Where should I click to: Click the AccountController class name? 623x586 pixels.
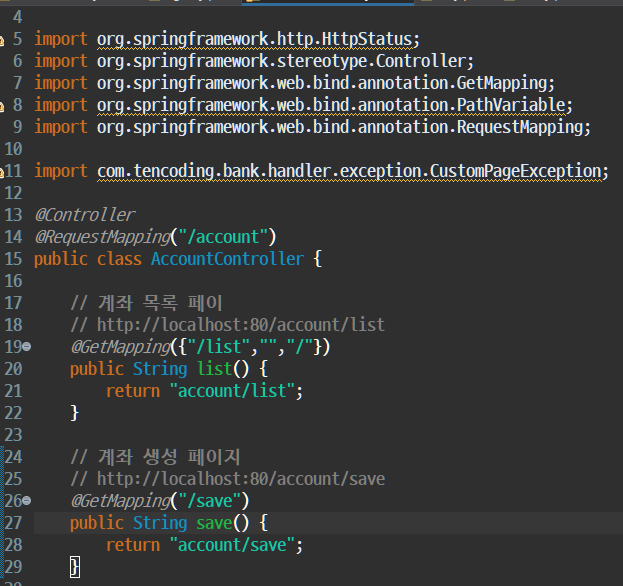click(x=228, y=259)
